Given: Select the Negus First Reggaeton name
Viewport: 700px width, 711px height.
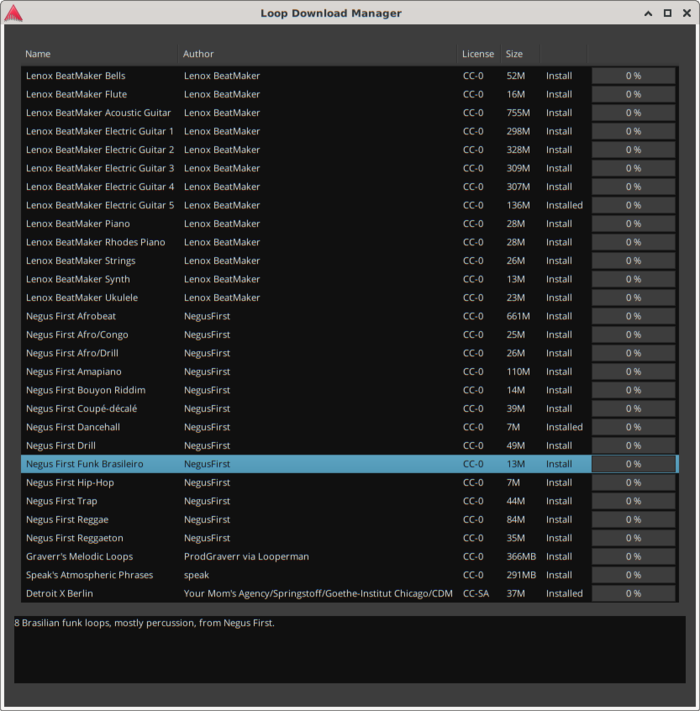Looking at the screenshot, I should pos(74,539).
